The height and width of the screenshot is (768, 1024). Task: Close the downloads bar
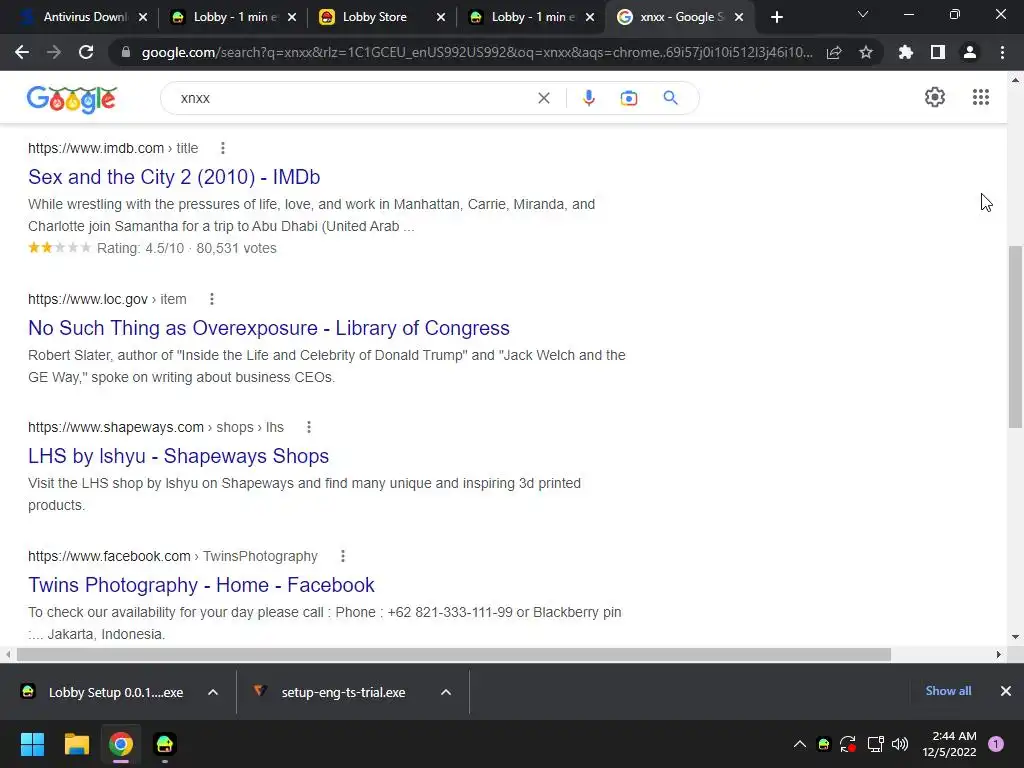[1006, 691]
